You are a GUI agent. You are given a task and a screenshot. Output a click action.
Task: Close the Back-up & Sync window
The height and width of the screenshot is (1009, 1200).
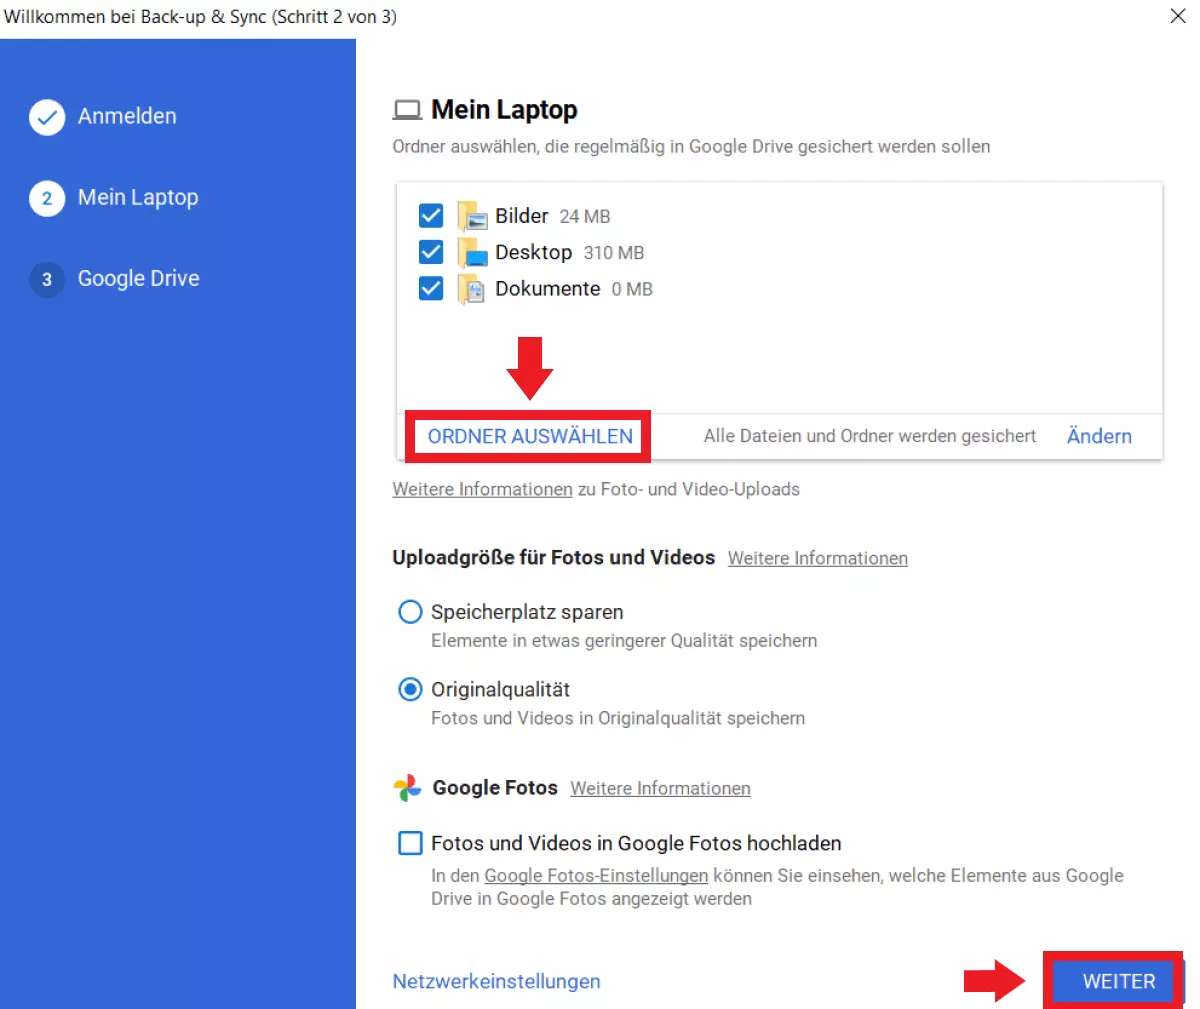[x=1178, y=16]
